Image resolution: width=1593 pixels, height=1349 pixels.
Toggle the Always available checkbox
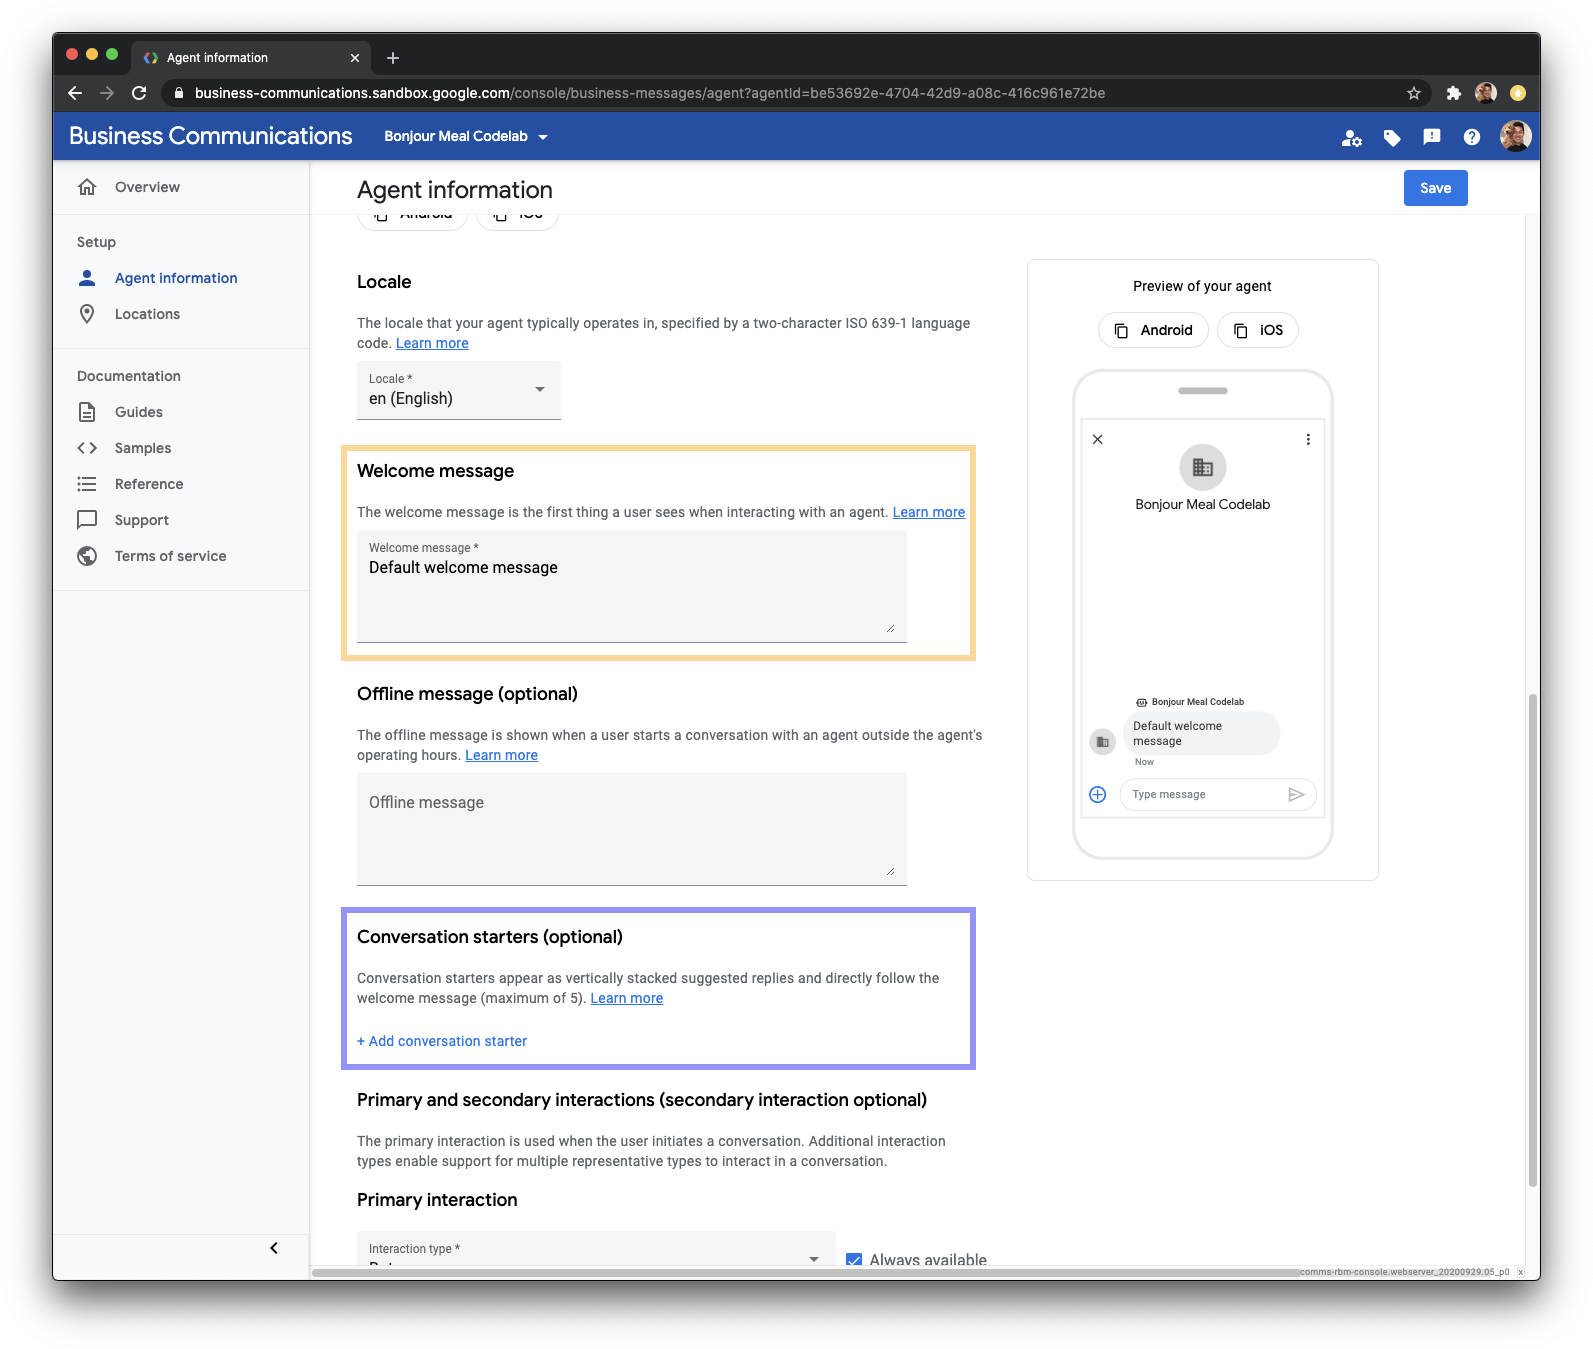pos(854,1259)
